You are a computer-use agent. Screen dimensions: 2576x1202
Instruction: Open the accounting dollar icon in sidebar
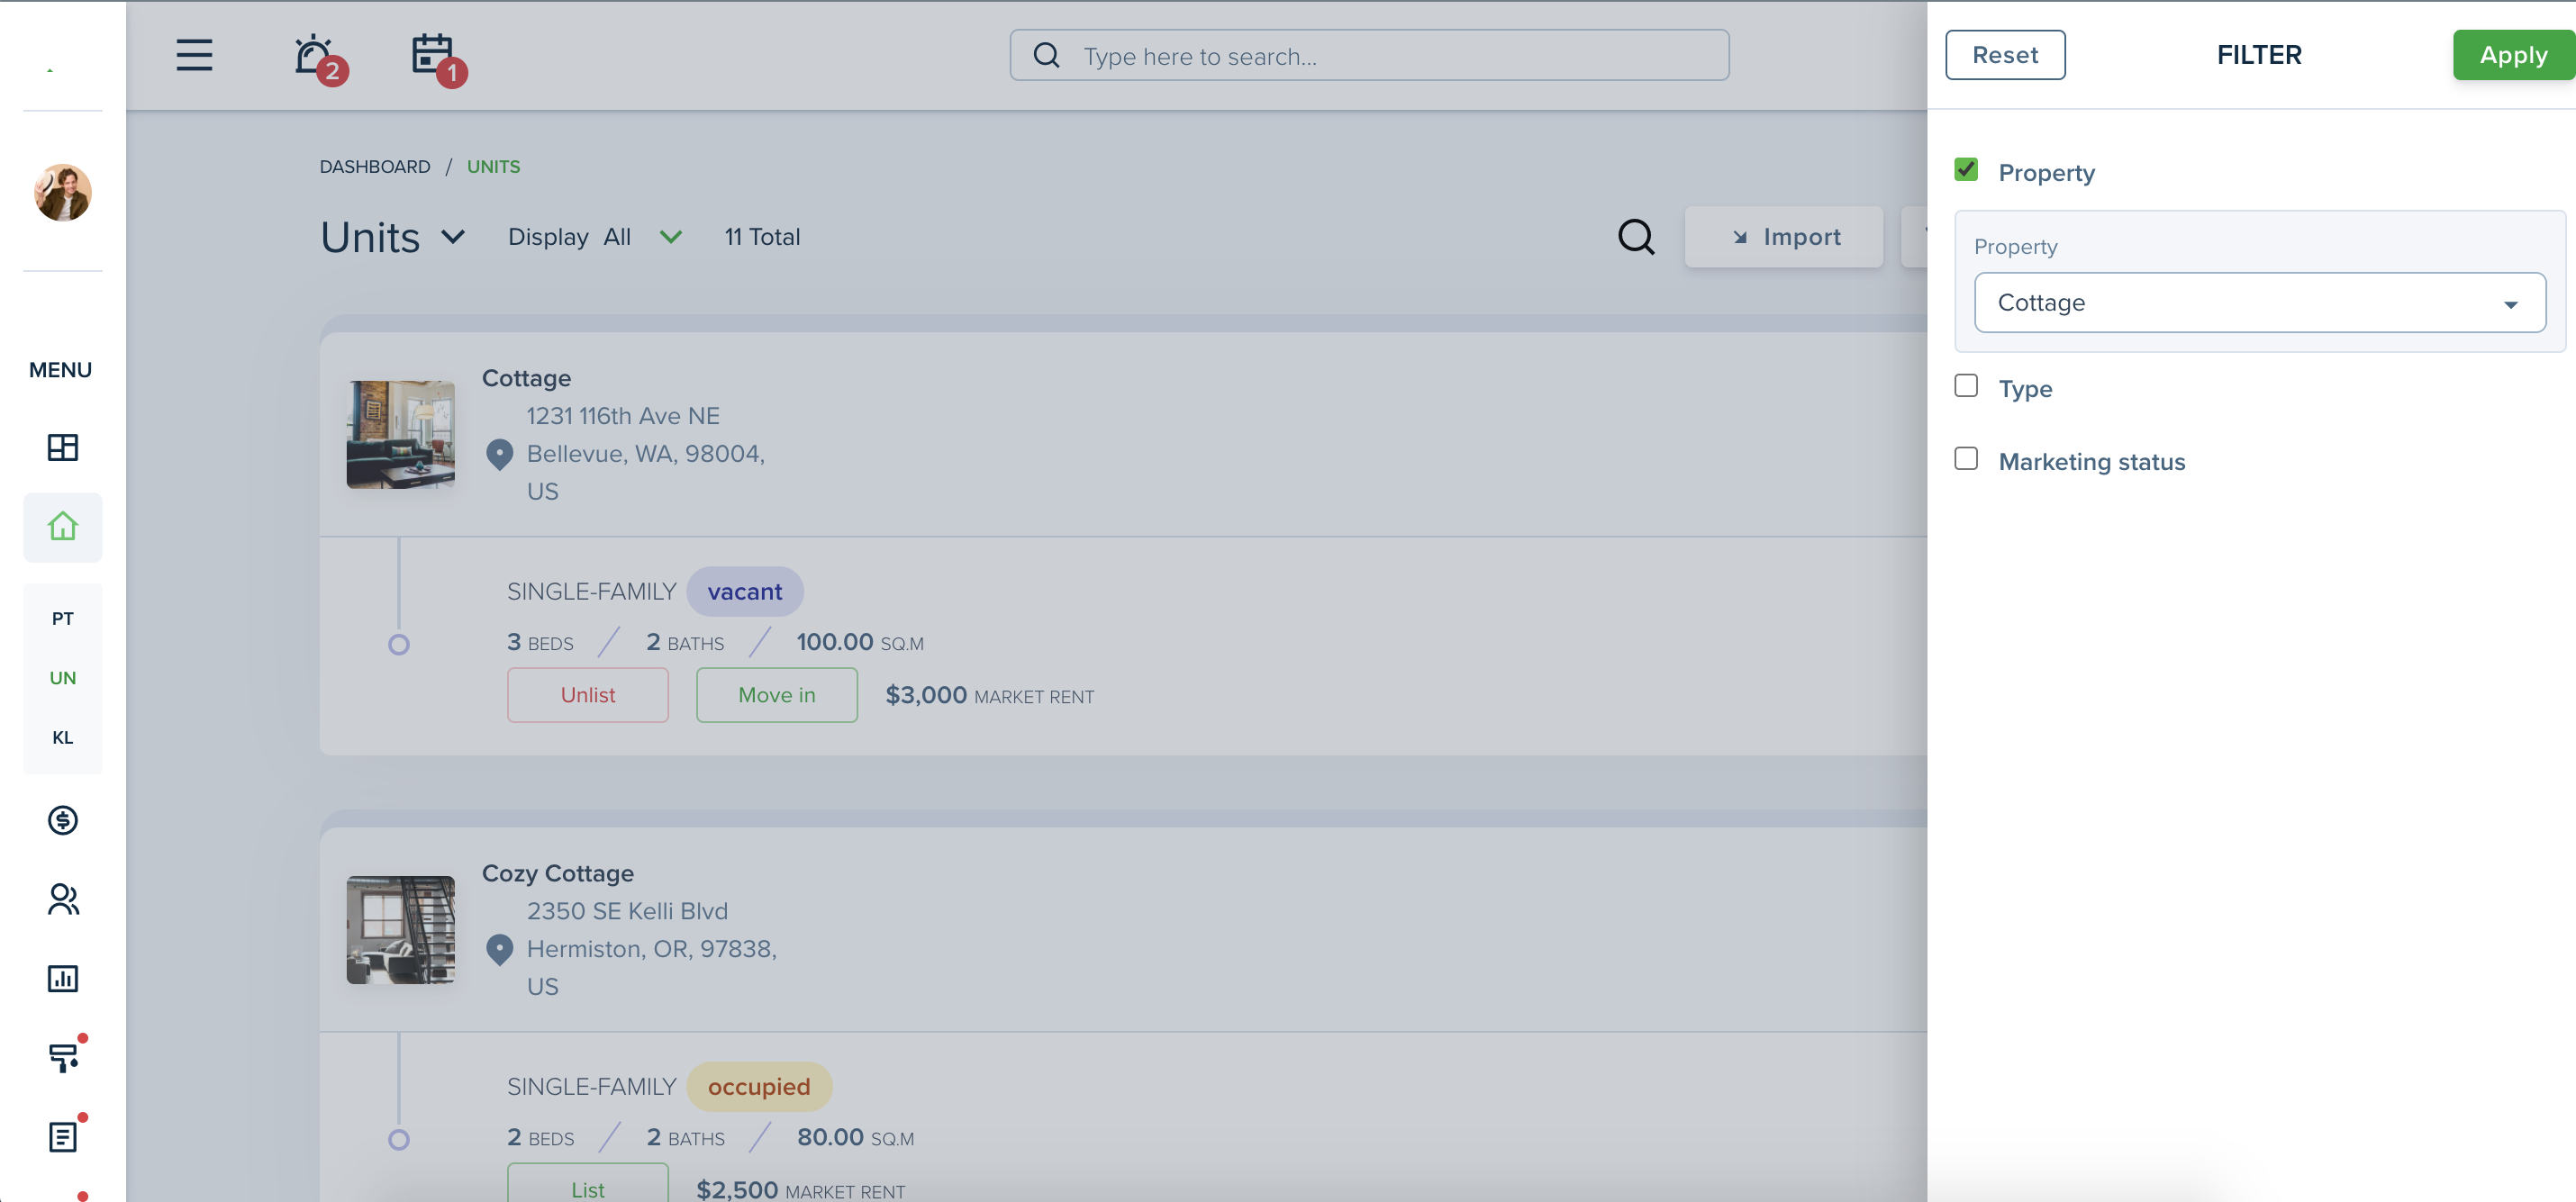pos(62,820)
